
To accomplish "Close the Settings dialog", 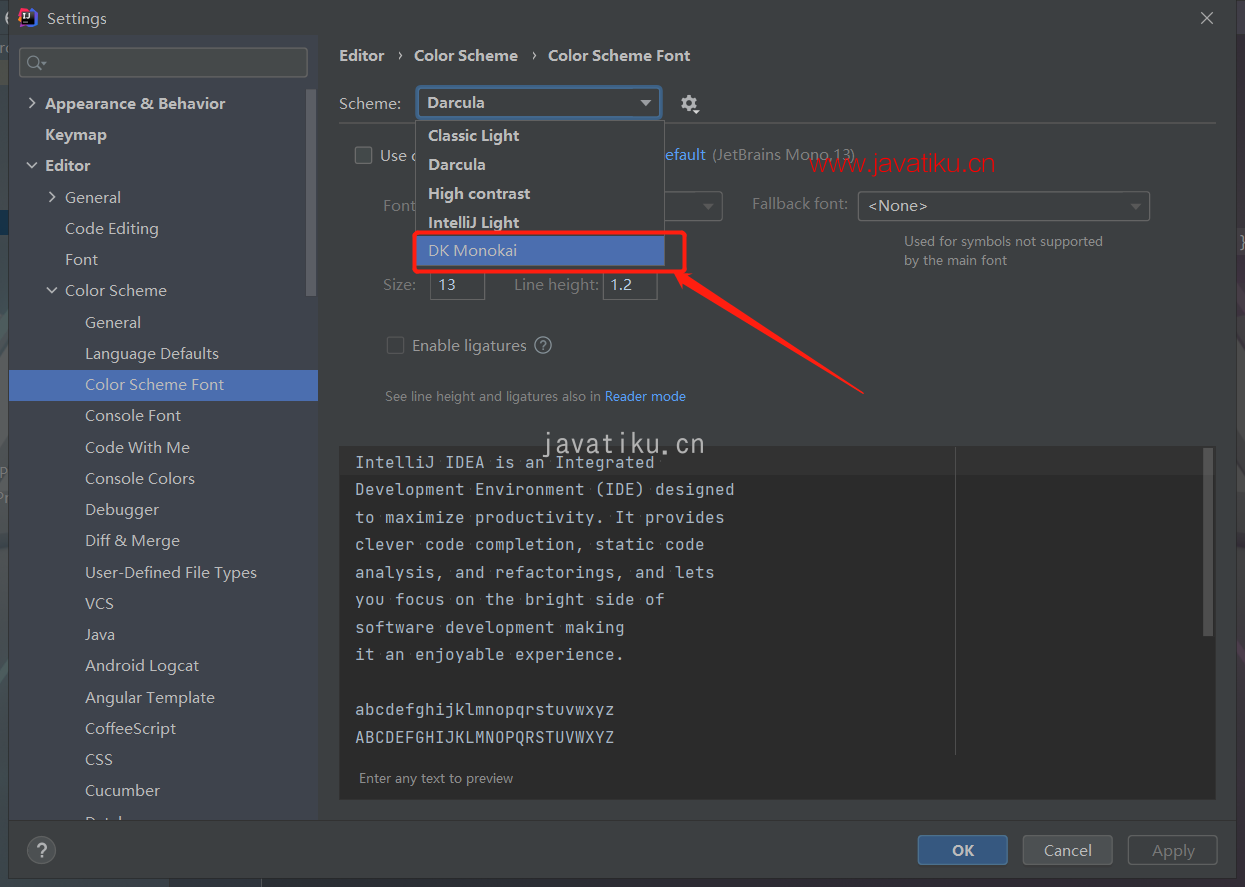I will click(x=1207, y=18).
